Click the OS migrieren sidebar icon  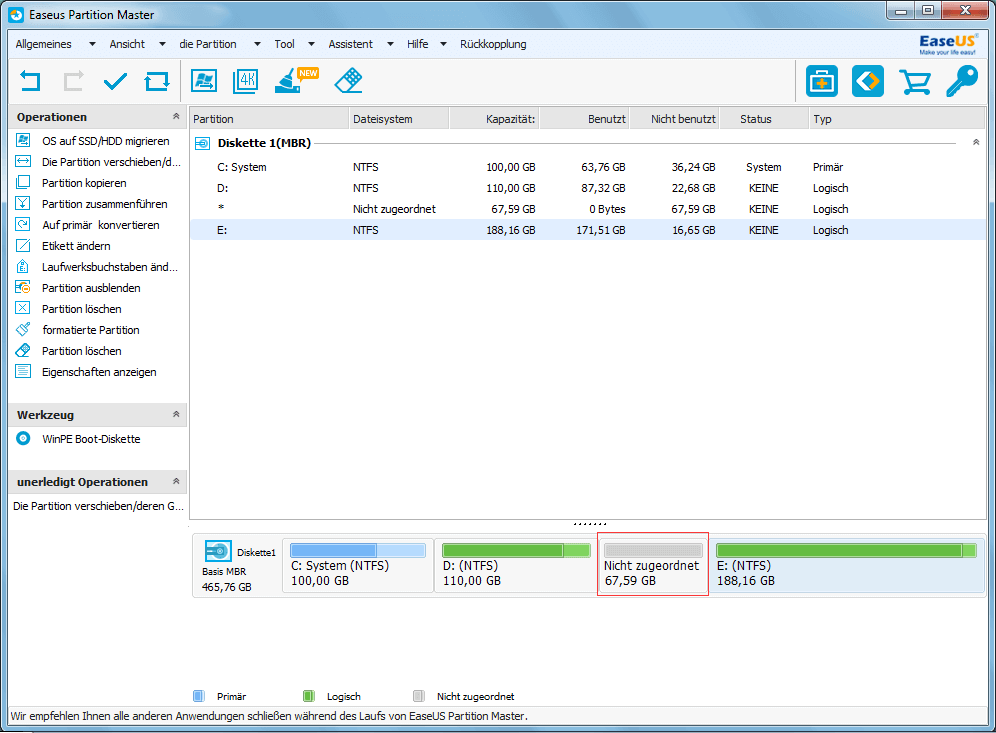[x=23, y=140]
